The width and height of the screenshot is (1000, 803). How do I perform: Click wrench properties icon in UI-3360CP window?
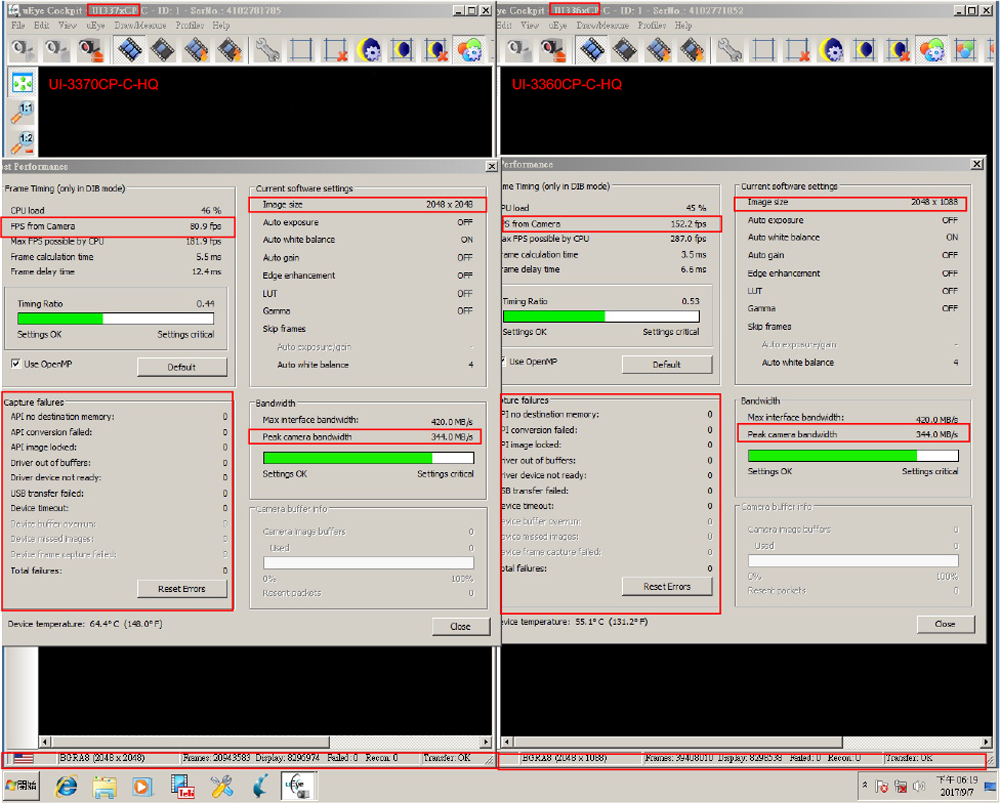pos(730,49)
